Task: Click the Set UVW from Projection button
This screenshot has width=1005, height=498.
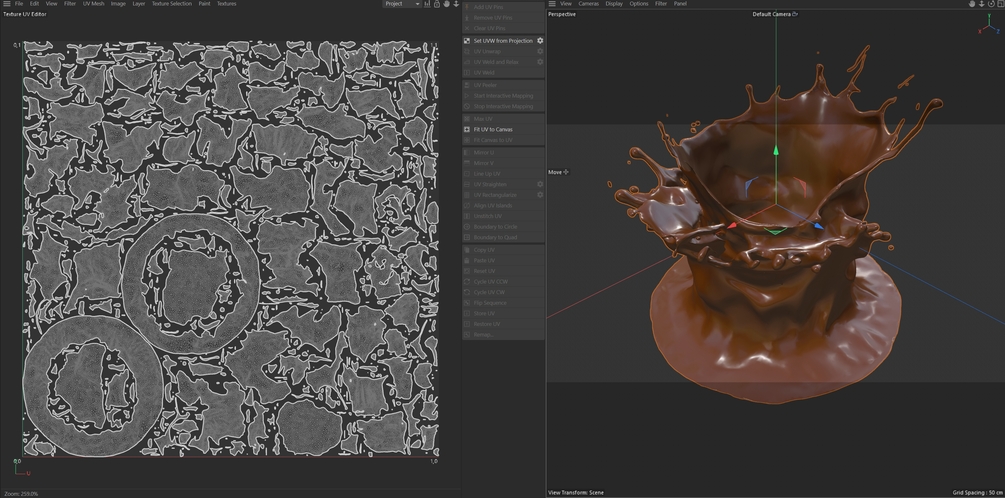Action: tap(503, 41)
